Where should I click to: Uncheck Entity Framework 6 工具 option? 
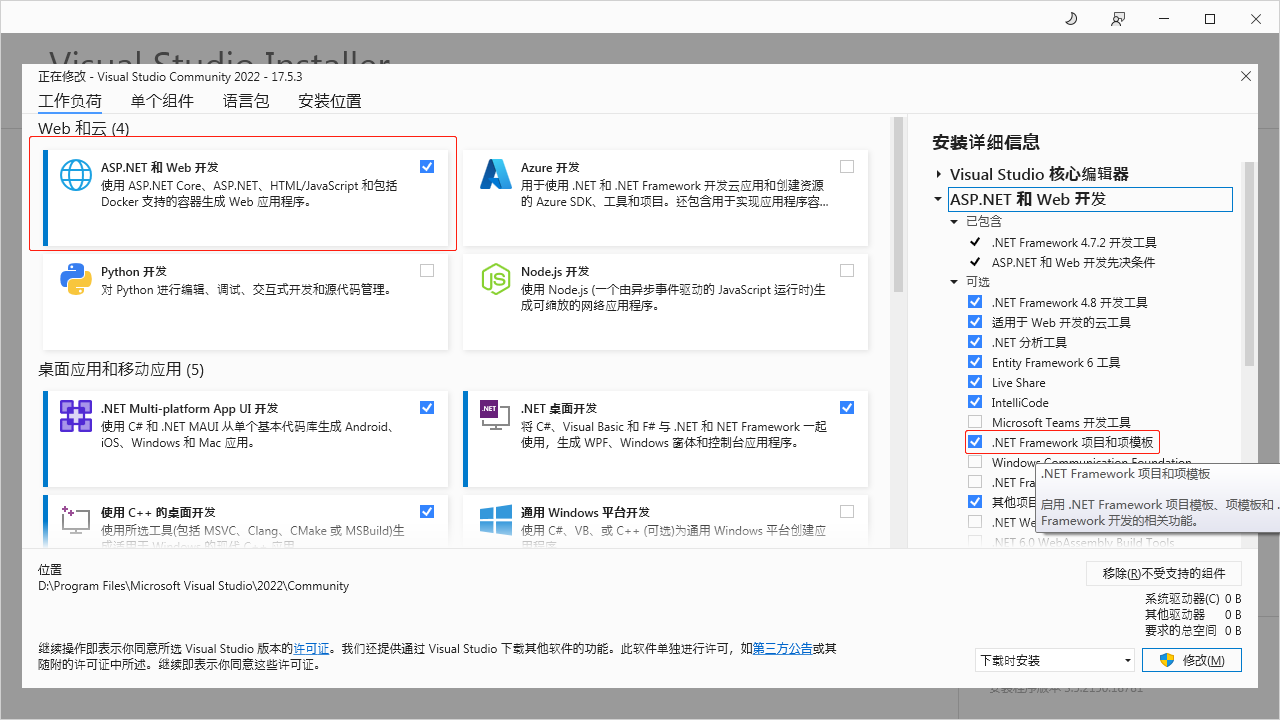[x=975, y=362]
